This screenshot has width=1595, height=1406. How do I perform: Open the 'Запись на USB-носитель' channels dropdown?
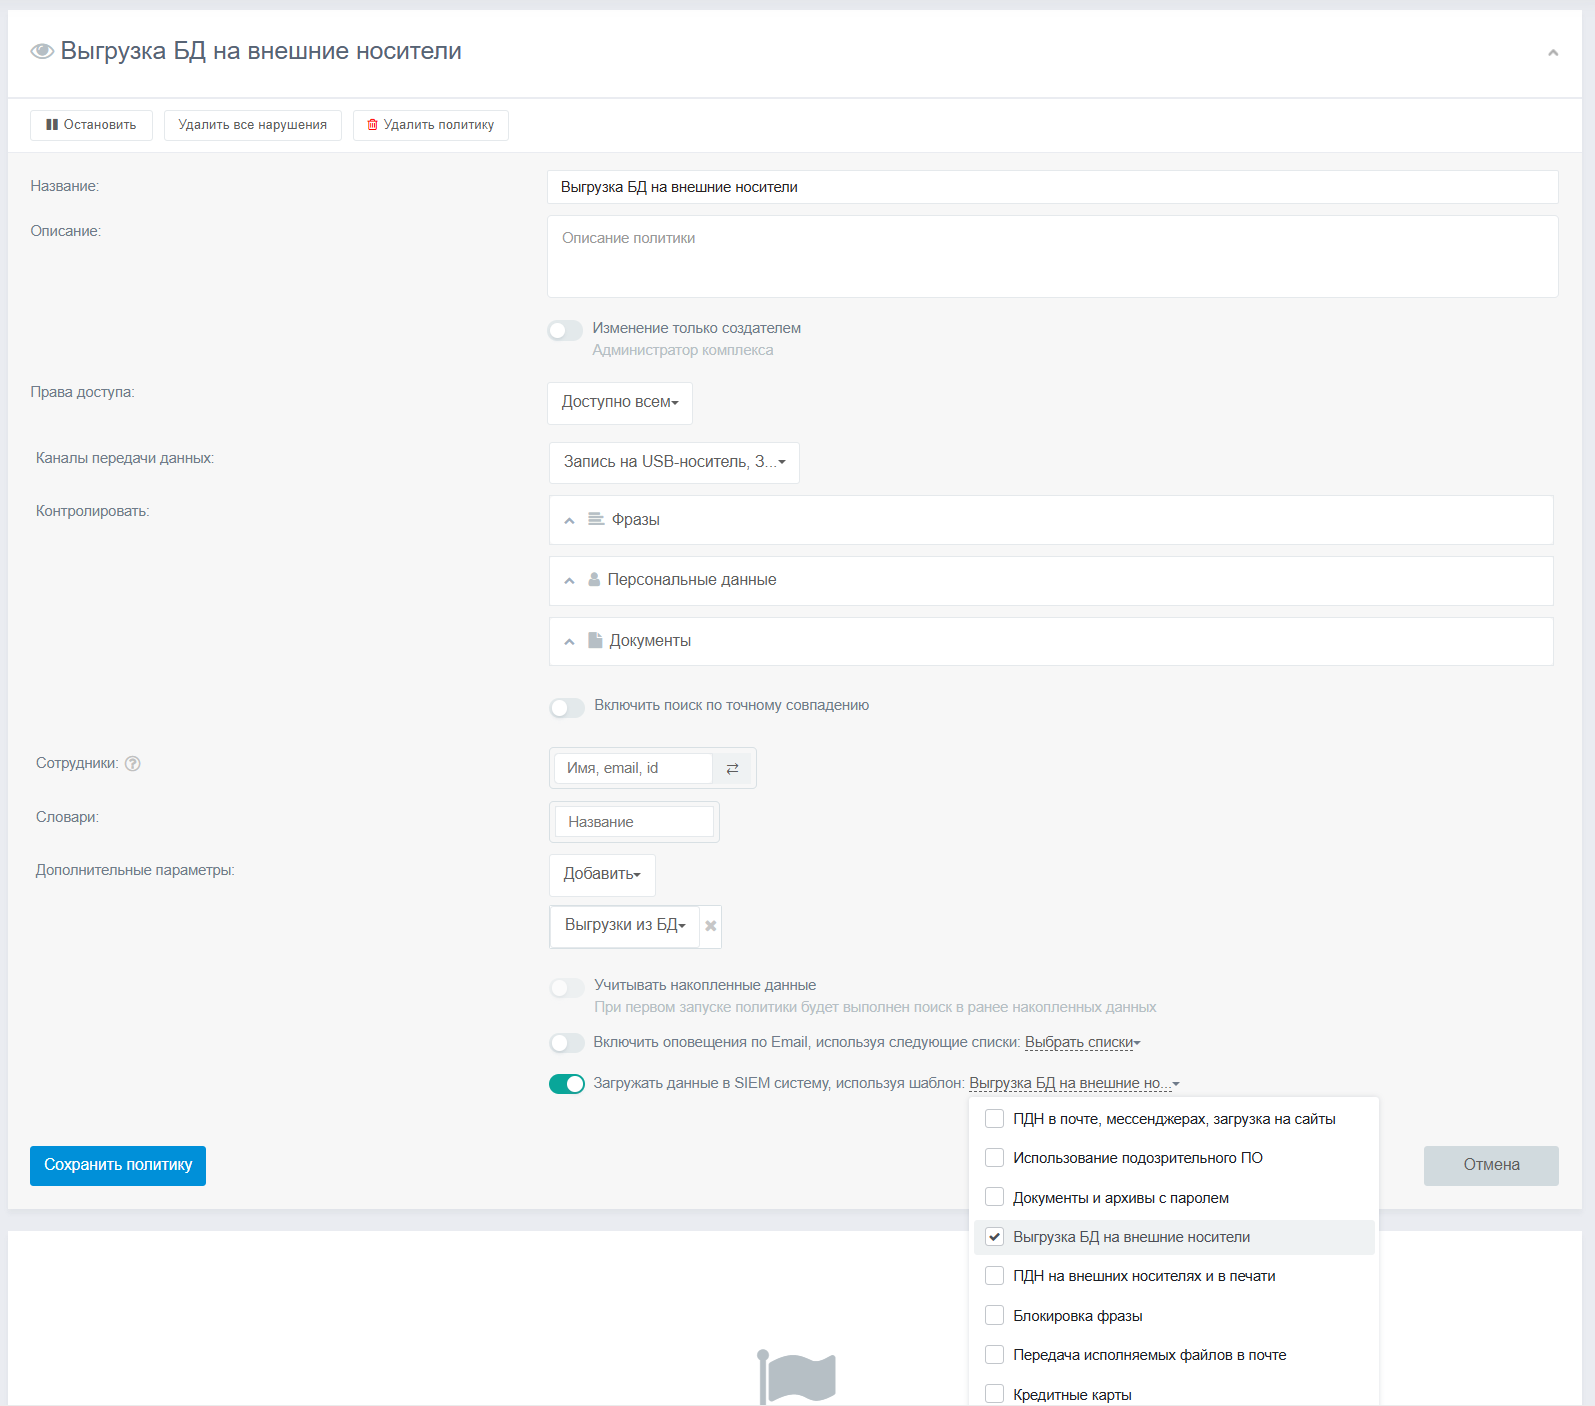pos(674,462)
